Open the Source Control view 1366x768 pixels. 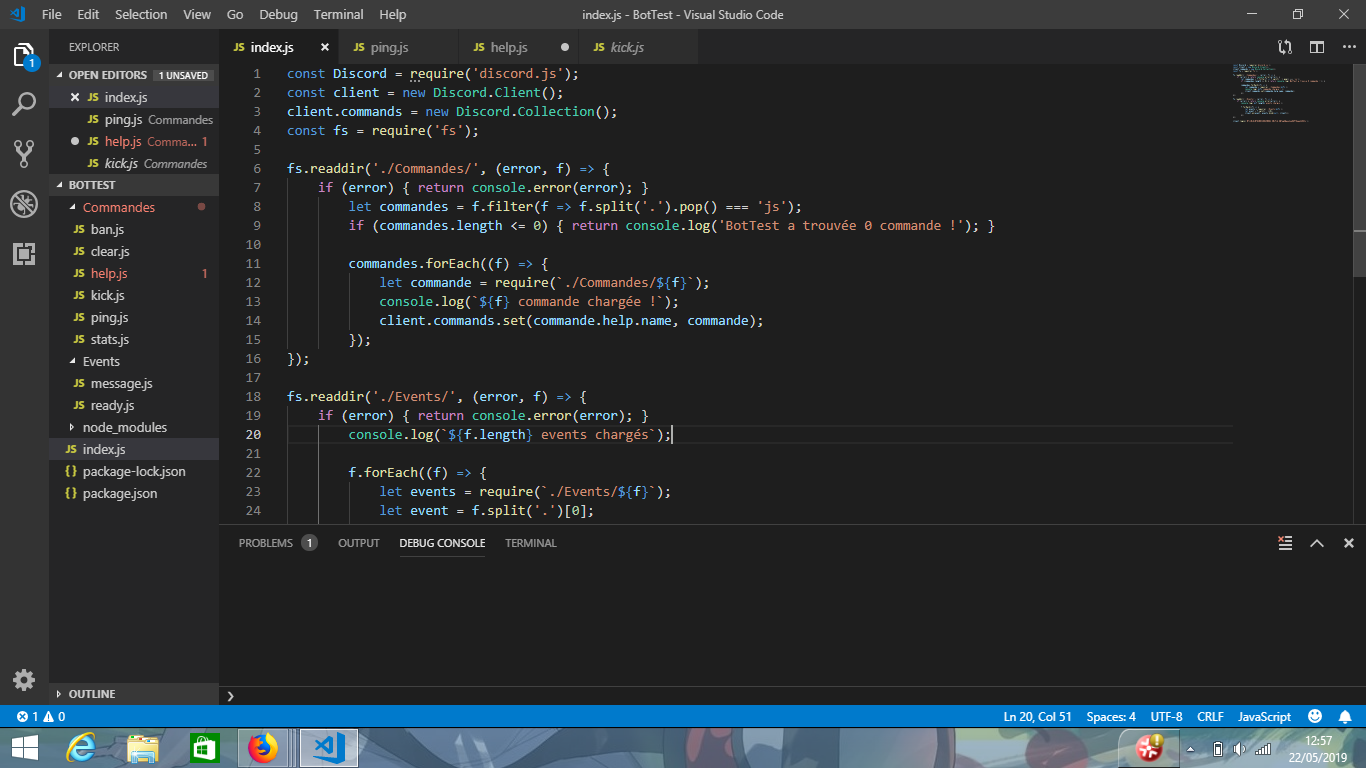(24, 153)
